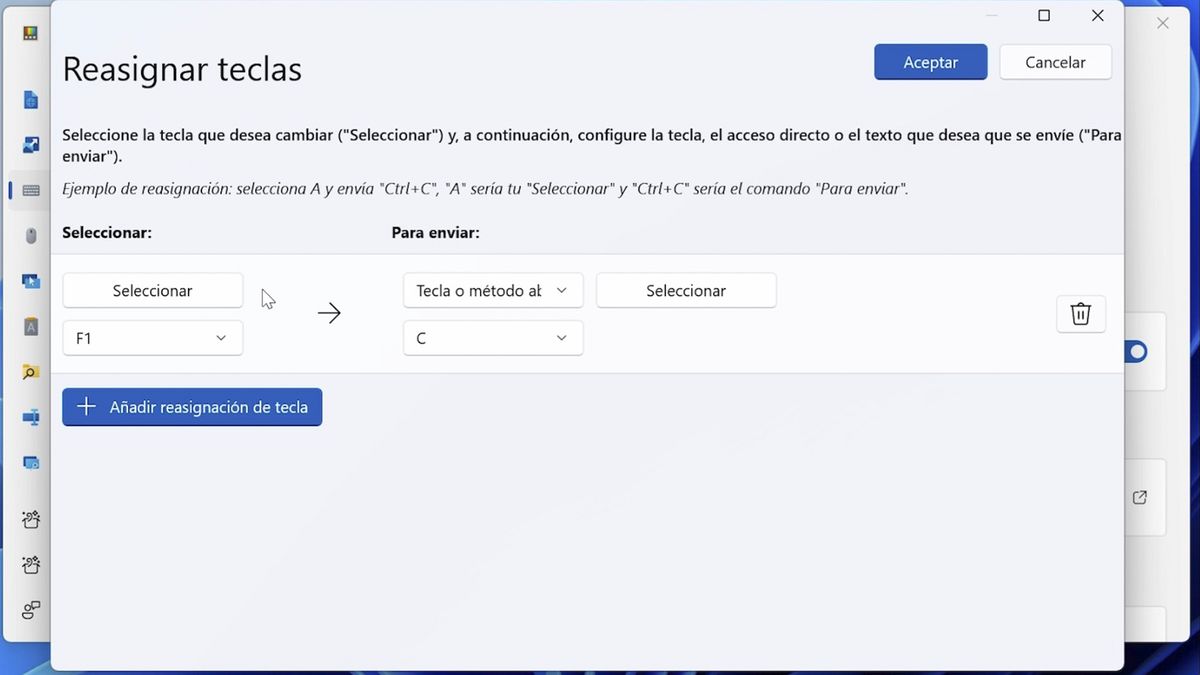Image resolution: width=1200 pixels, height=675 pixels.
Task: Delete the F1 remapping using the trash icon
Action: [x=1081, y=313]
